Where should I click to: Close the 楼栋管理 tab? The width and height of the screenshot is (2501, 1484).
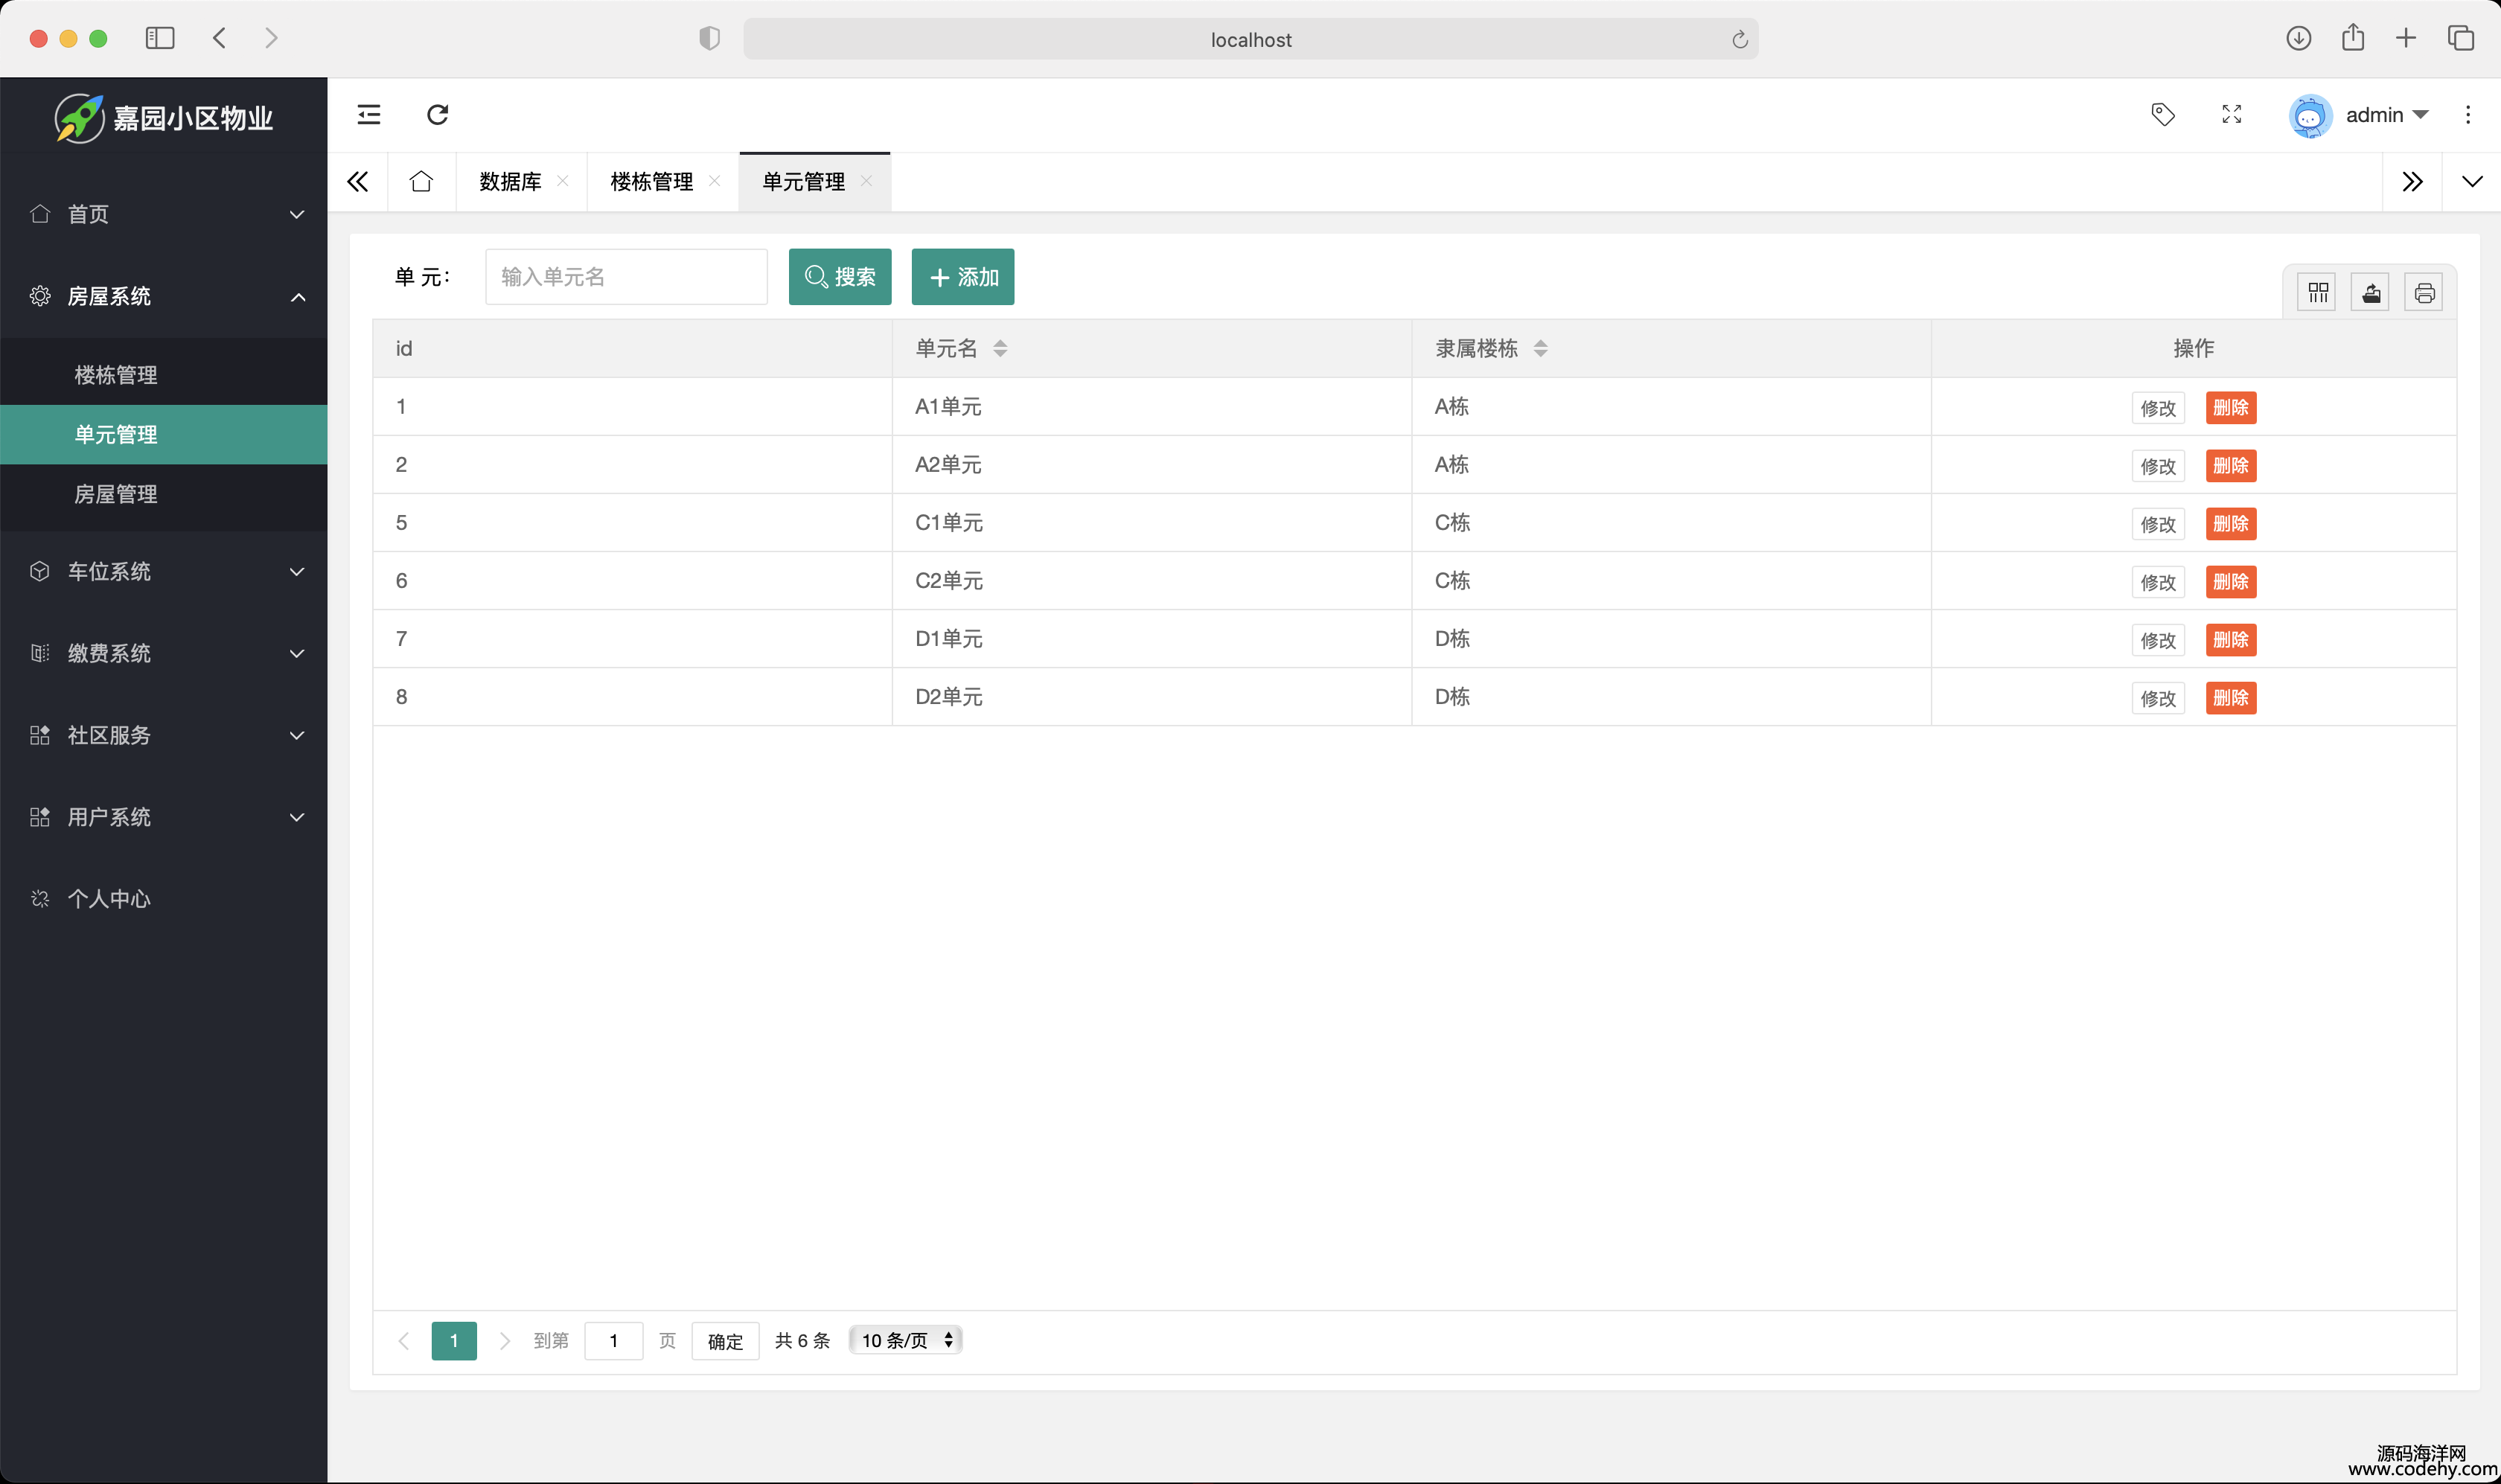[x=714, y=181]
